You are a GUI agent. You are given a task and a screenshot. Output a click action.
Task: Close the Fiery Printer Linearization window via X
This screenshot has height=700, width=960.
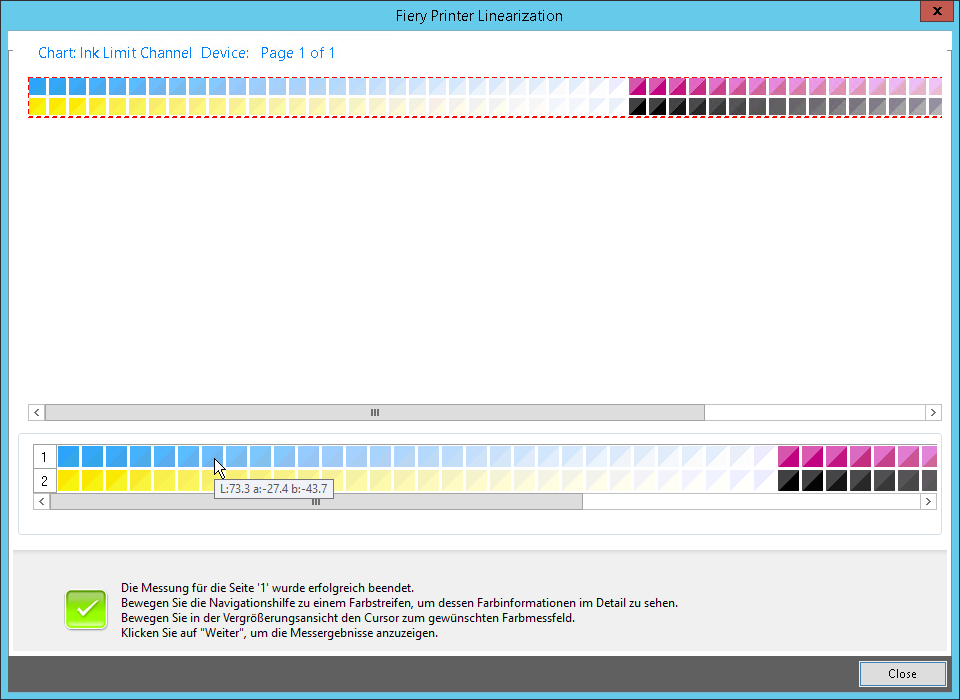(937, 10)
